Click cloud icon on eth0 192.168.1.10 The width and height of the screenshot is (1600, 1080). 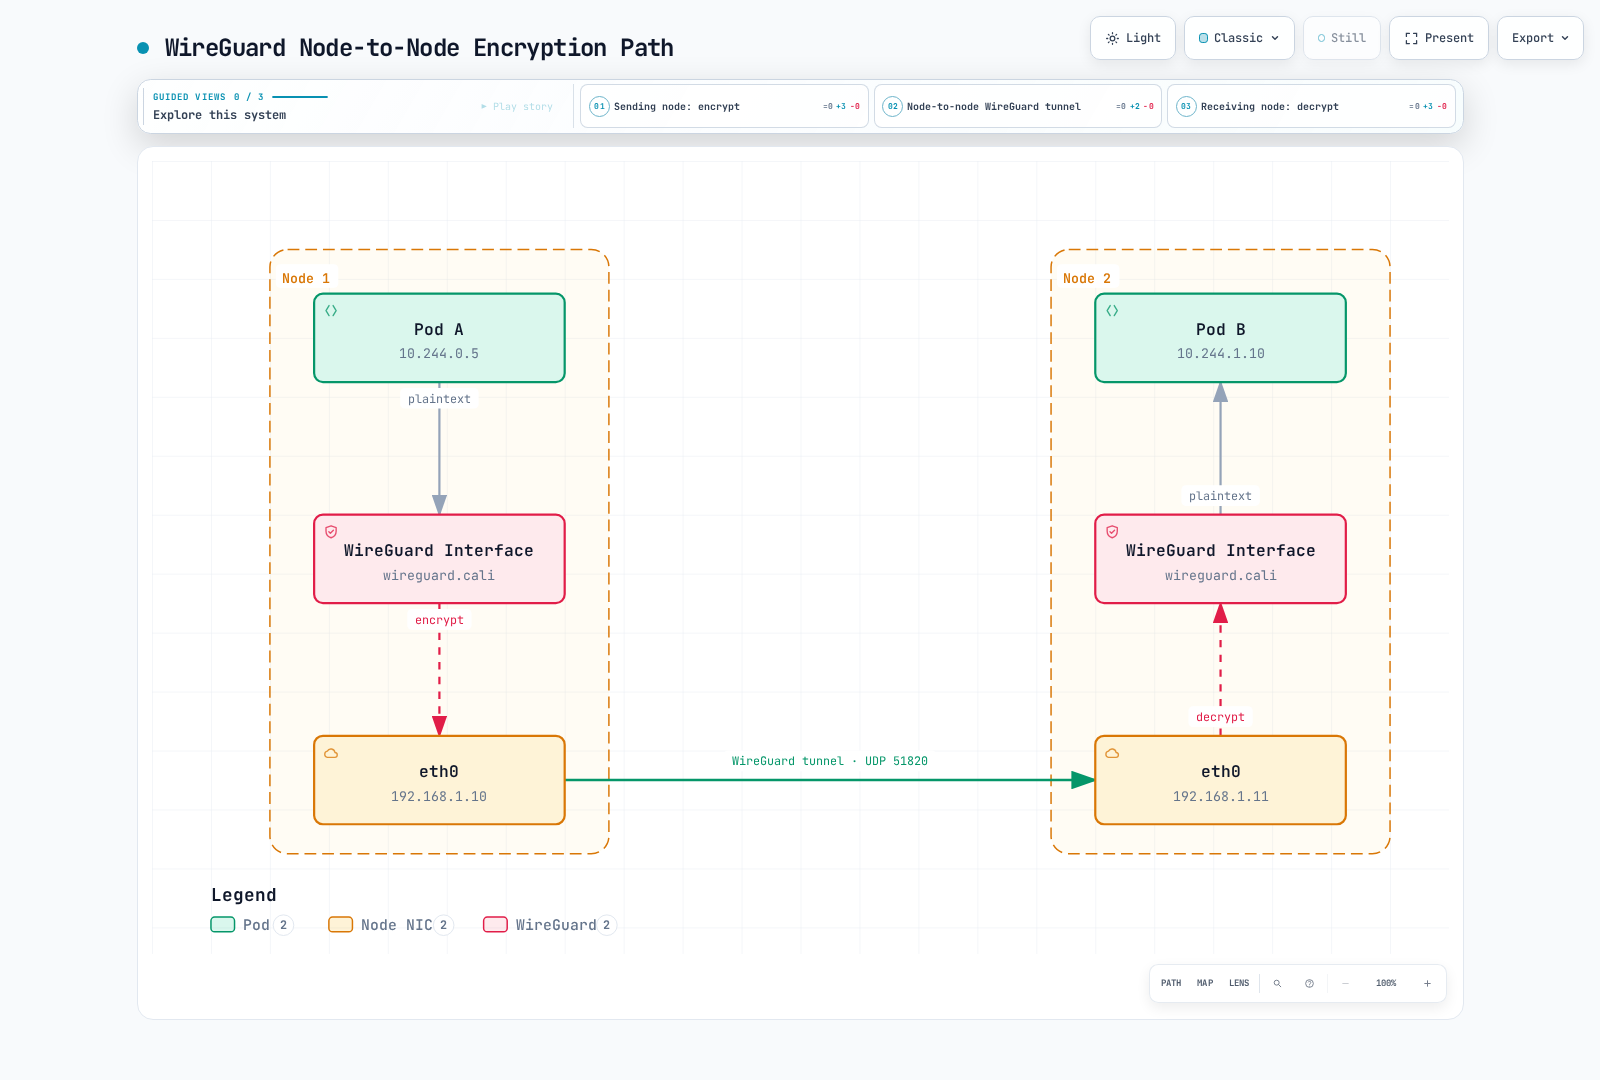[331, 753]
